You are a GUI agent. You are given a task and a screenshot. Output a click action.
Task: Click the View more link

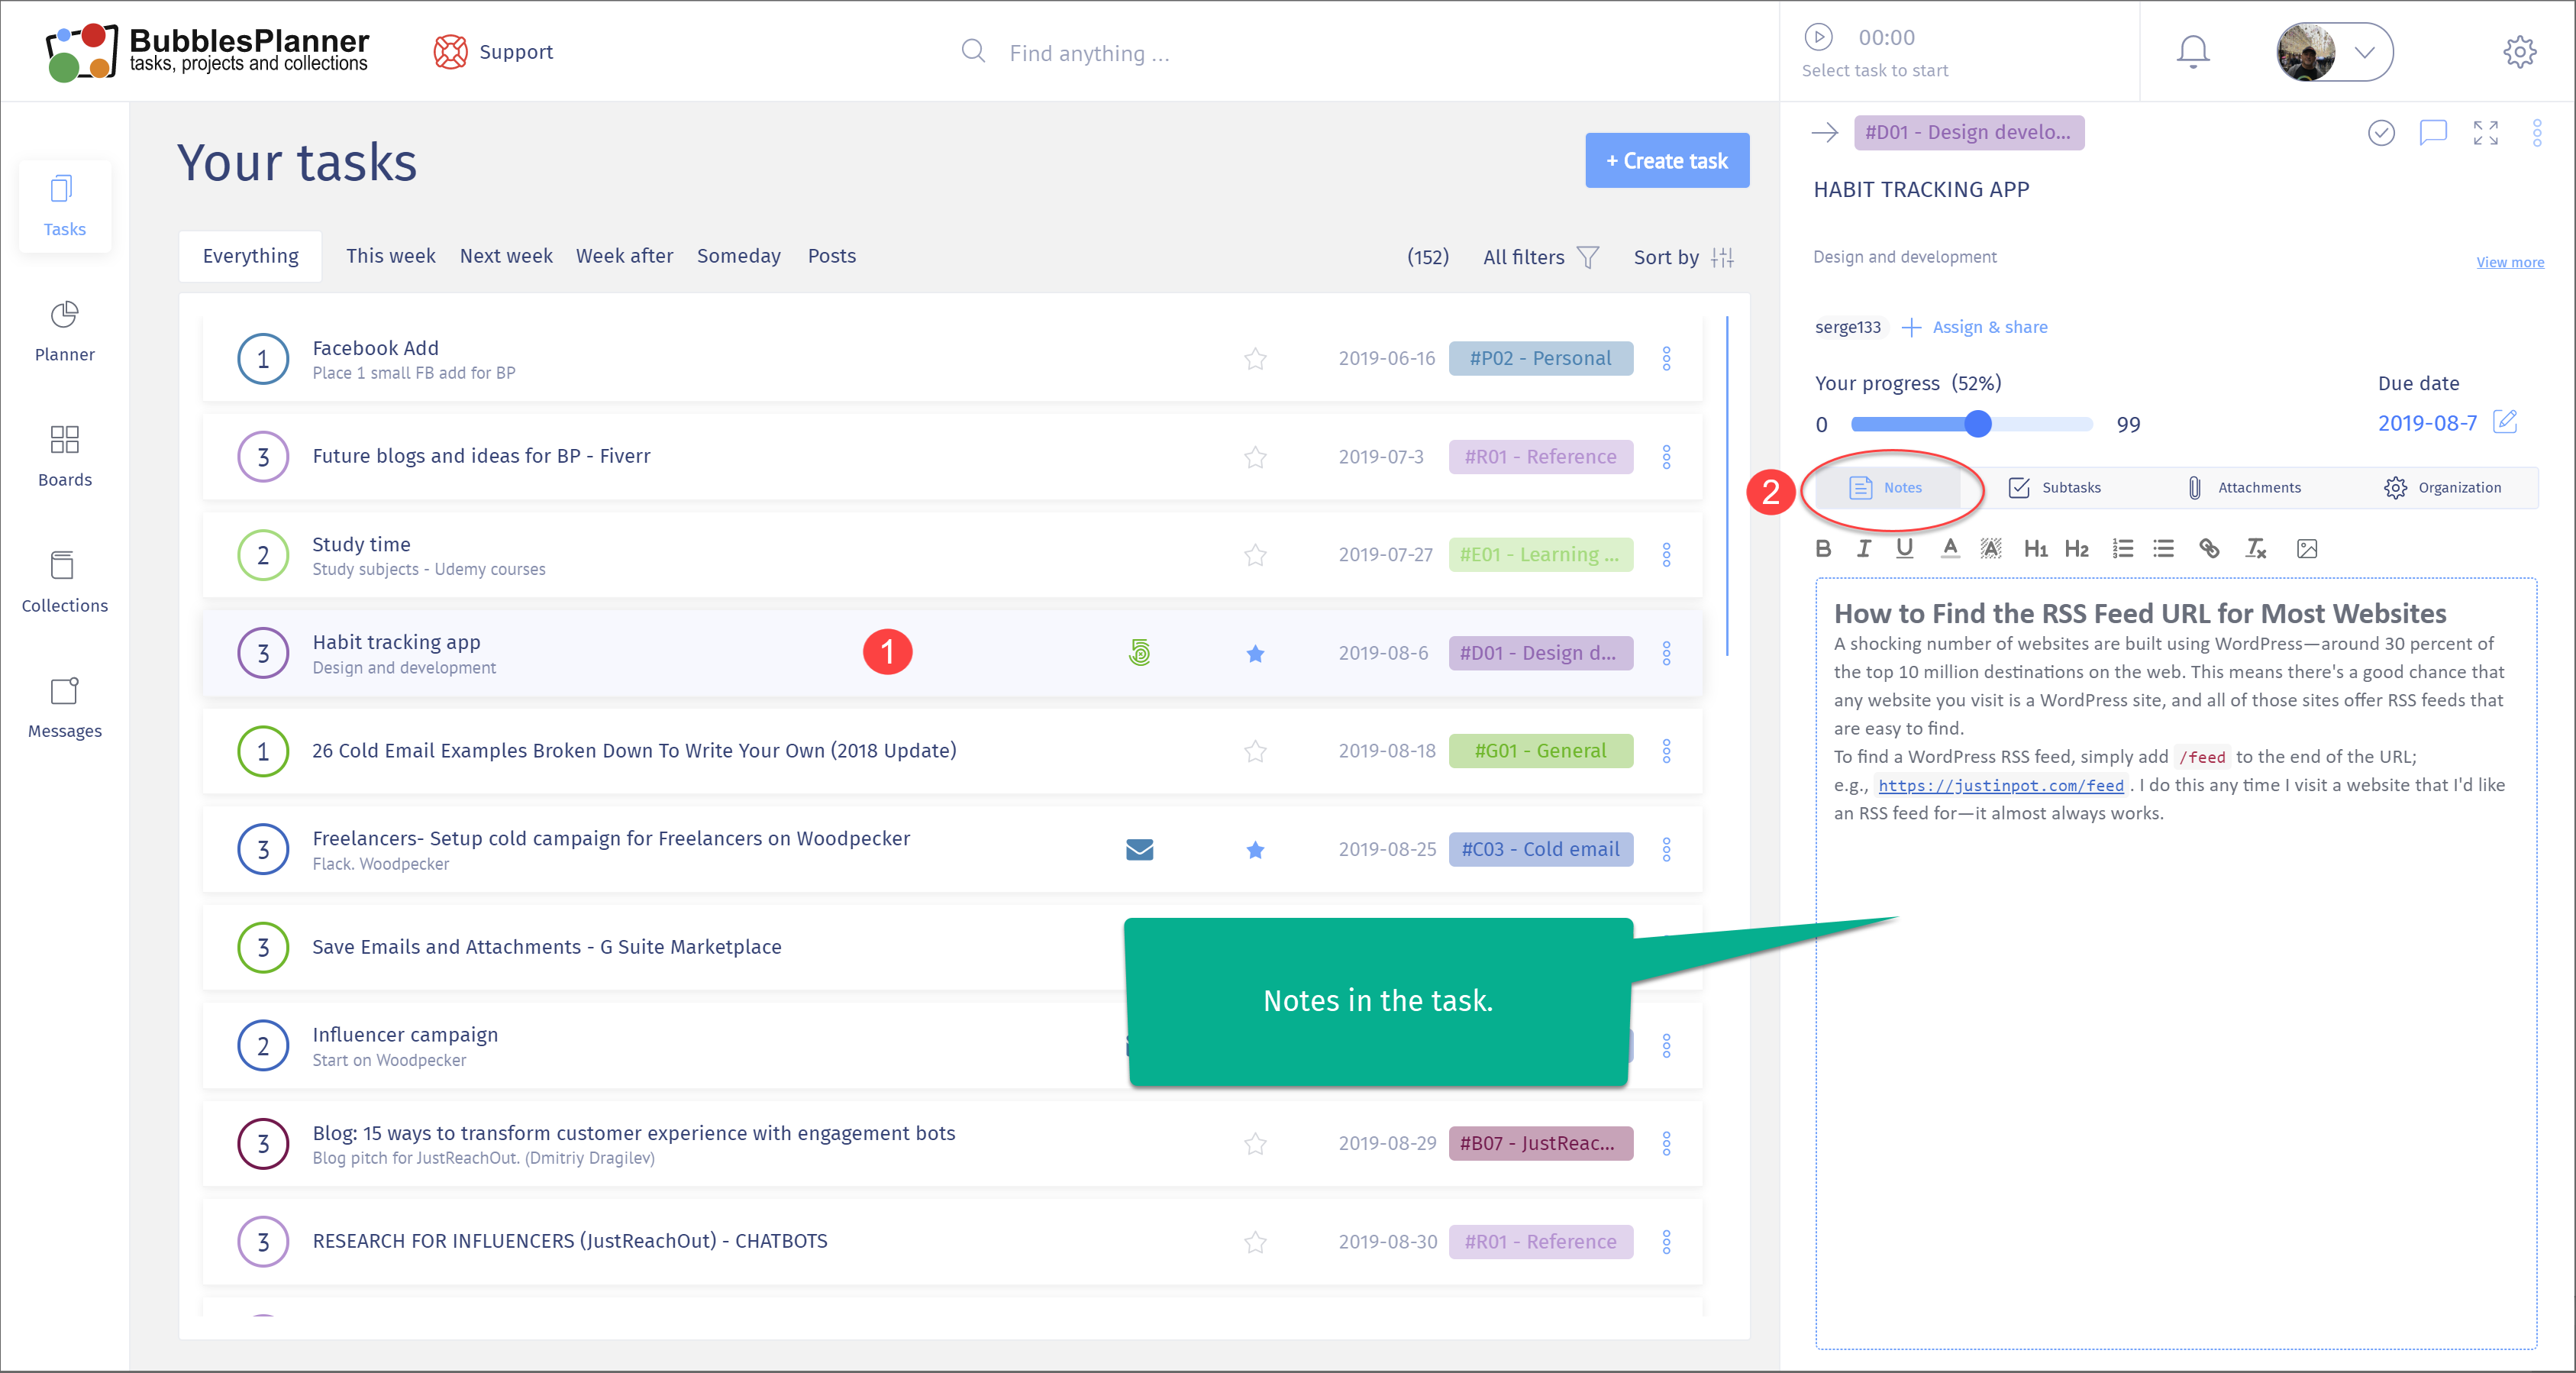click(x=2509, y=262)
